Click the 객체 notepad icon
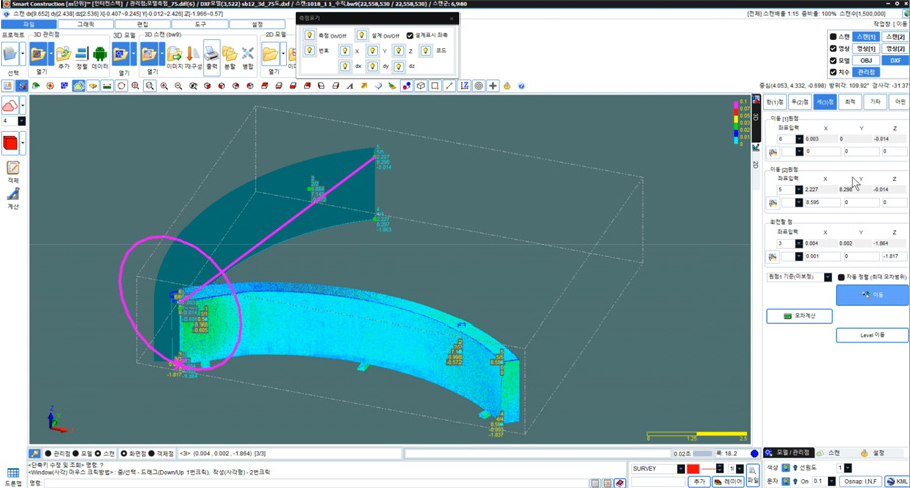Viewport: 910px width, 488px height. point(13,168)
